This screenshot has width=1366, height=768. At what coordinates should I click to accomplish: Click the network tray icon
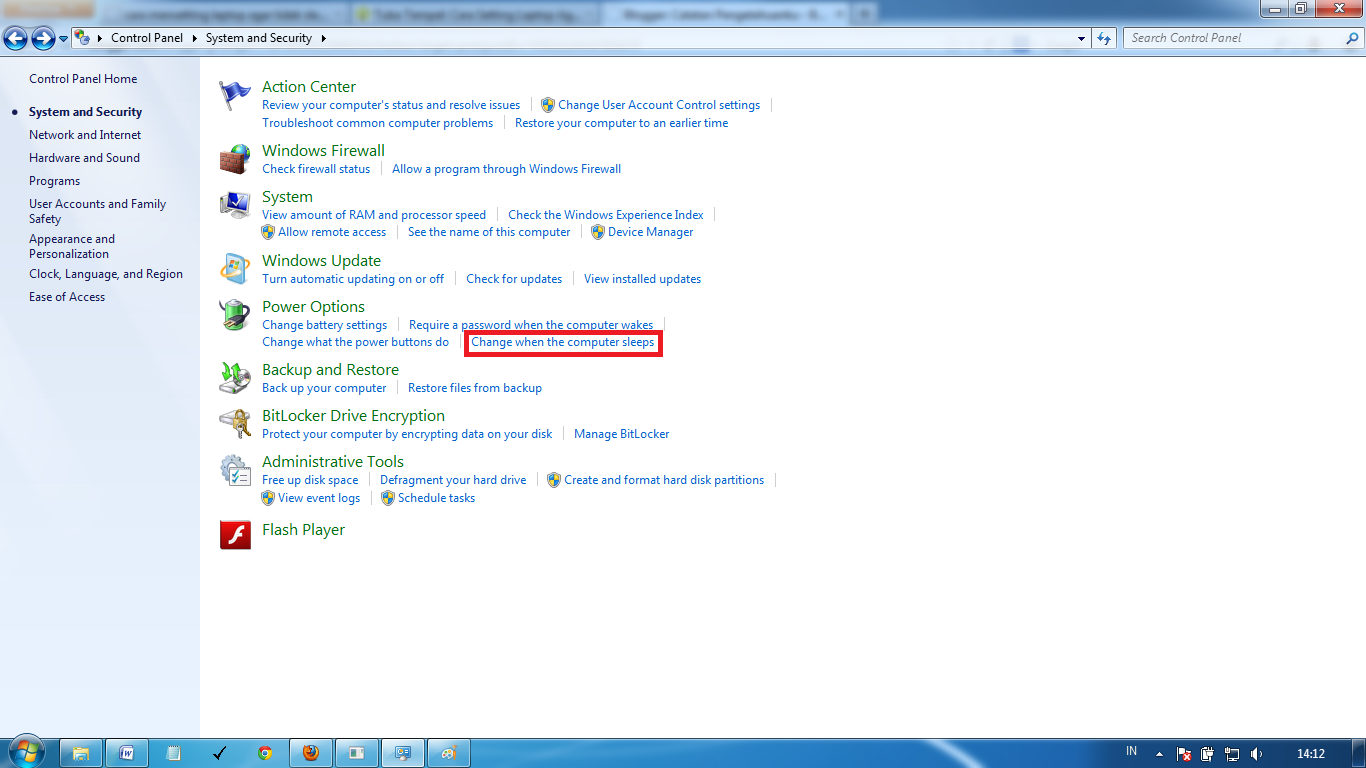click(1232, 753)
